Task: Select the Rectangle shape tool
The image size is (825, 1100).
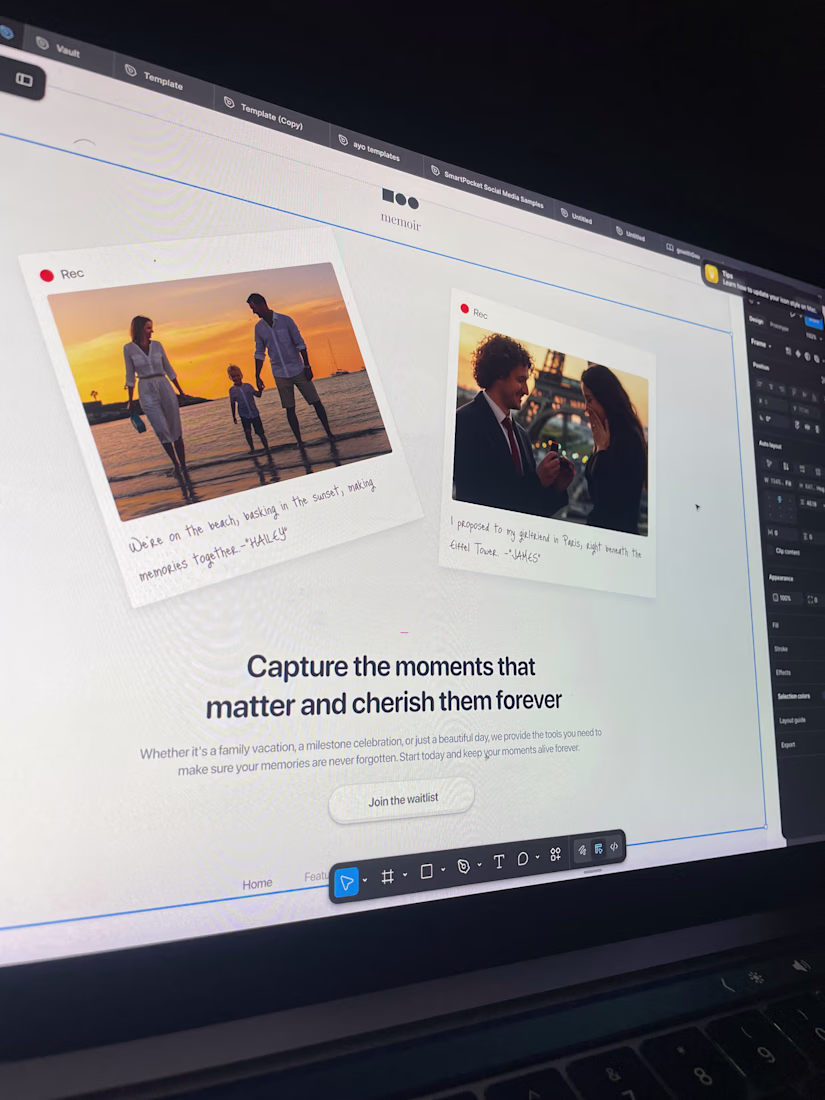Action: 426,871
